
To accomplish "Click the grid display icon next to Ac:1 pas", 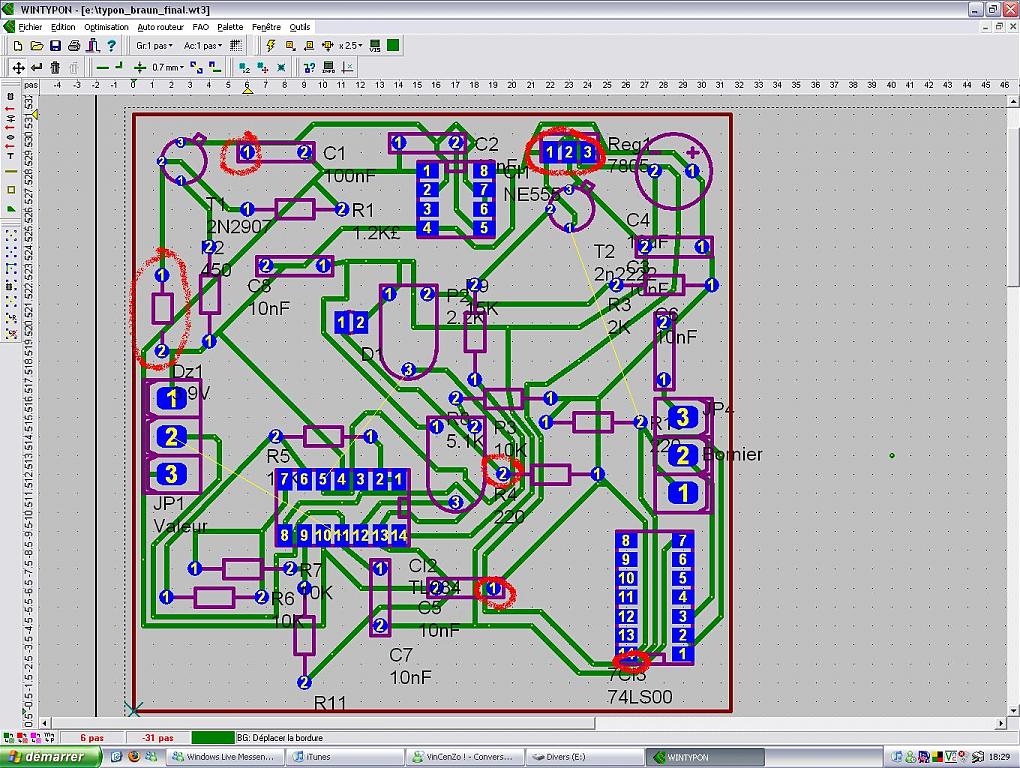I will (x=236, y=46).
